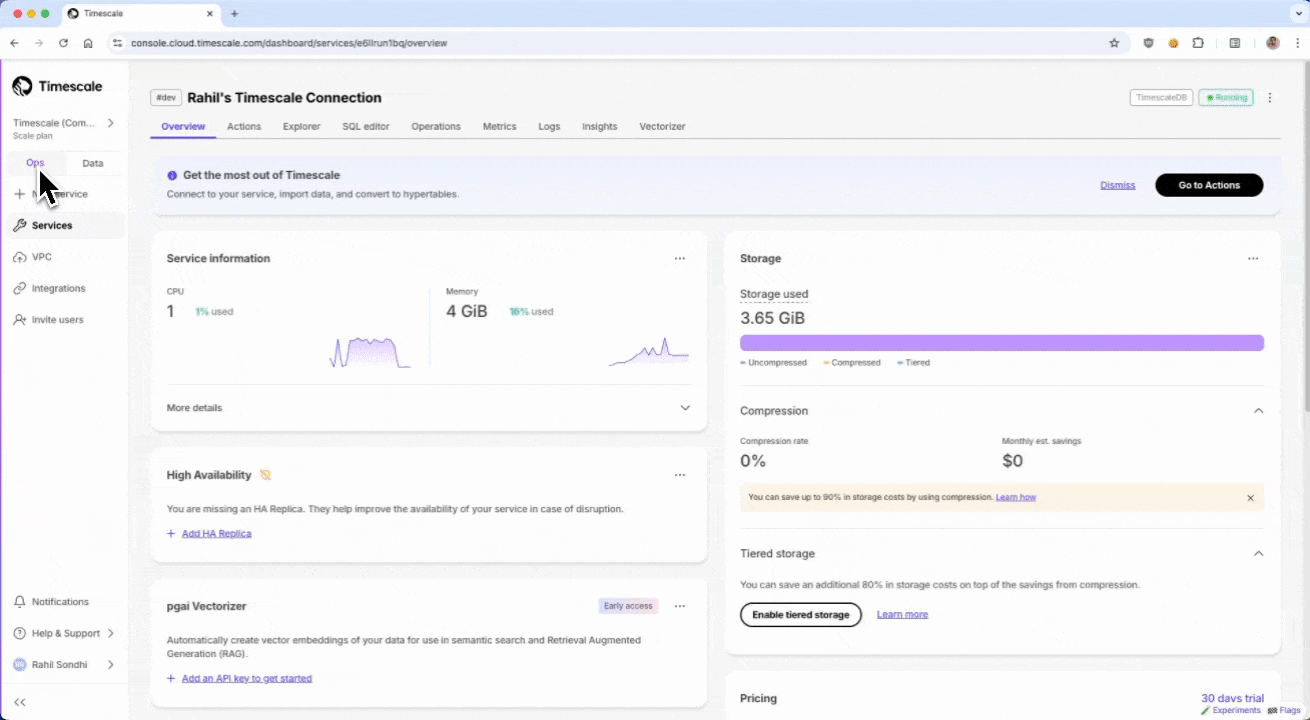1310x720 pixels.
Task: Open Storage card three-dot menu
Action: pyautogui.click(x=1253, y=258)
